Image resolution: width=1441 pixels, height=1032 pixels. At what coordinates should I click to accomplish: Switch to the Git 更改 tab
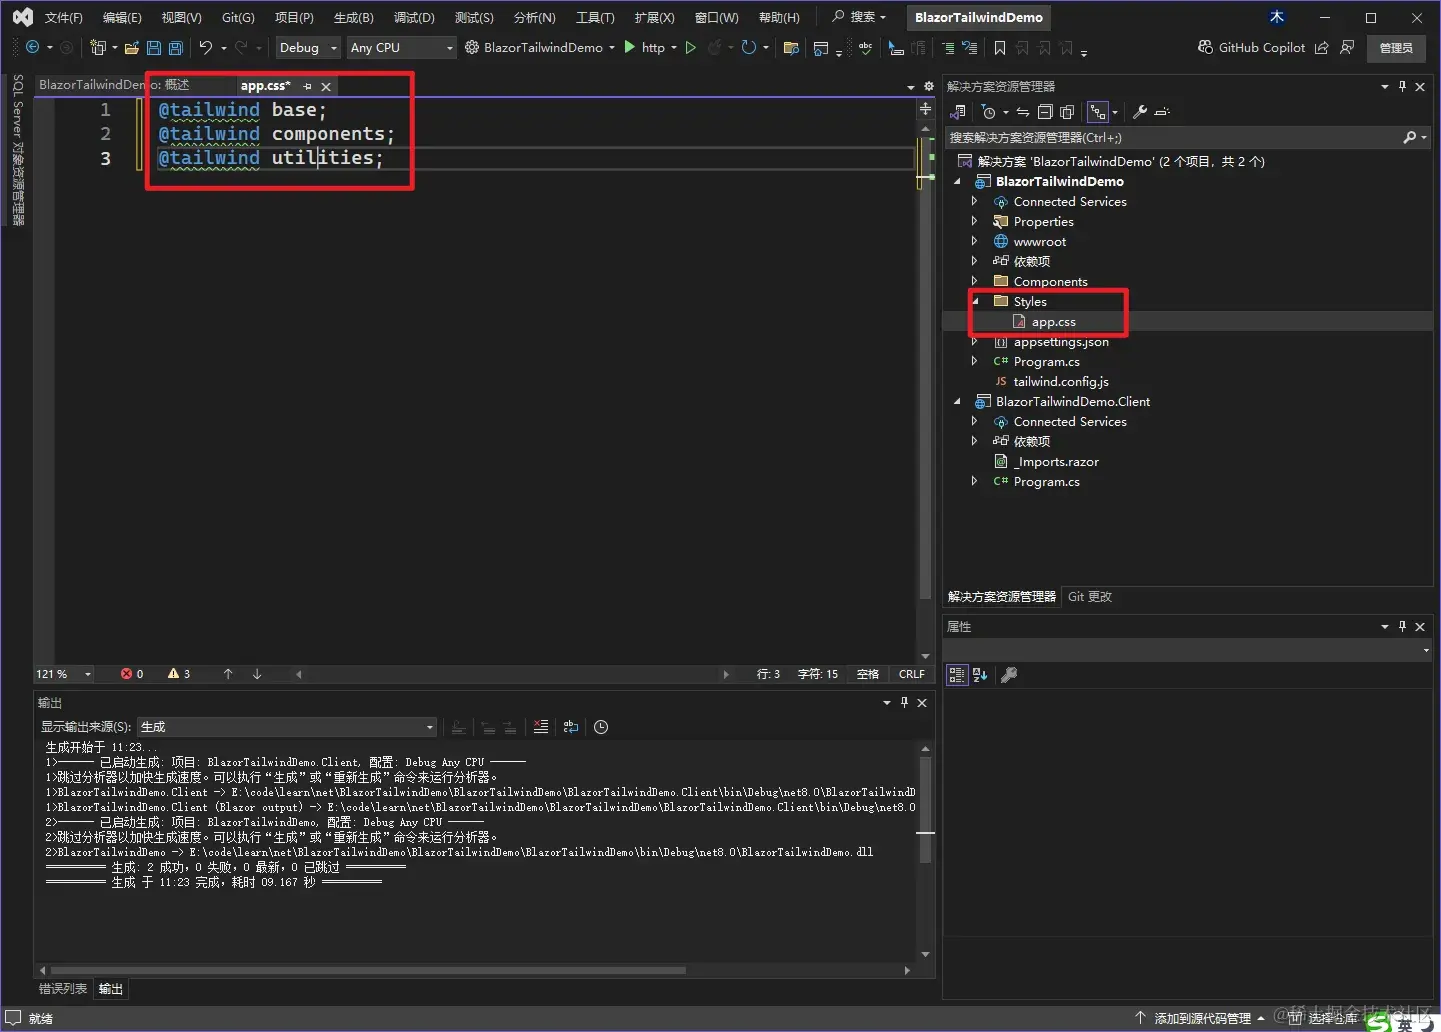point(1090,597)
